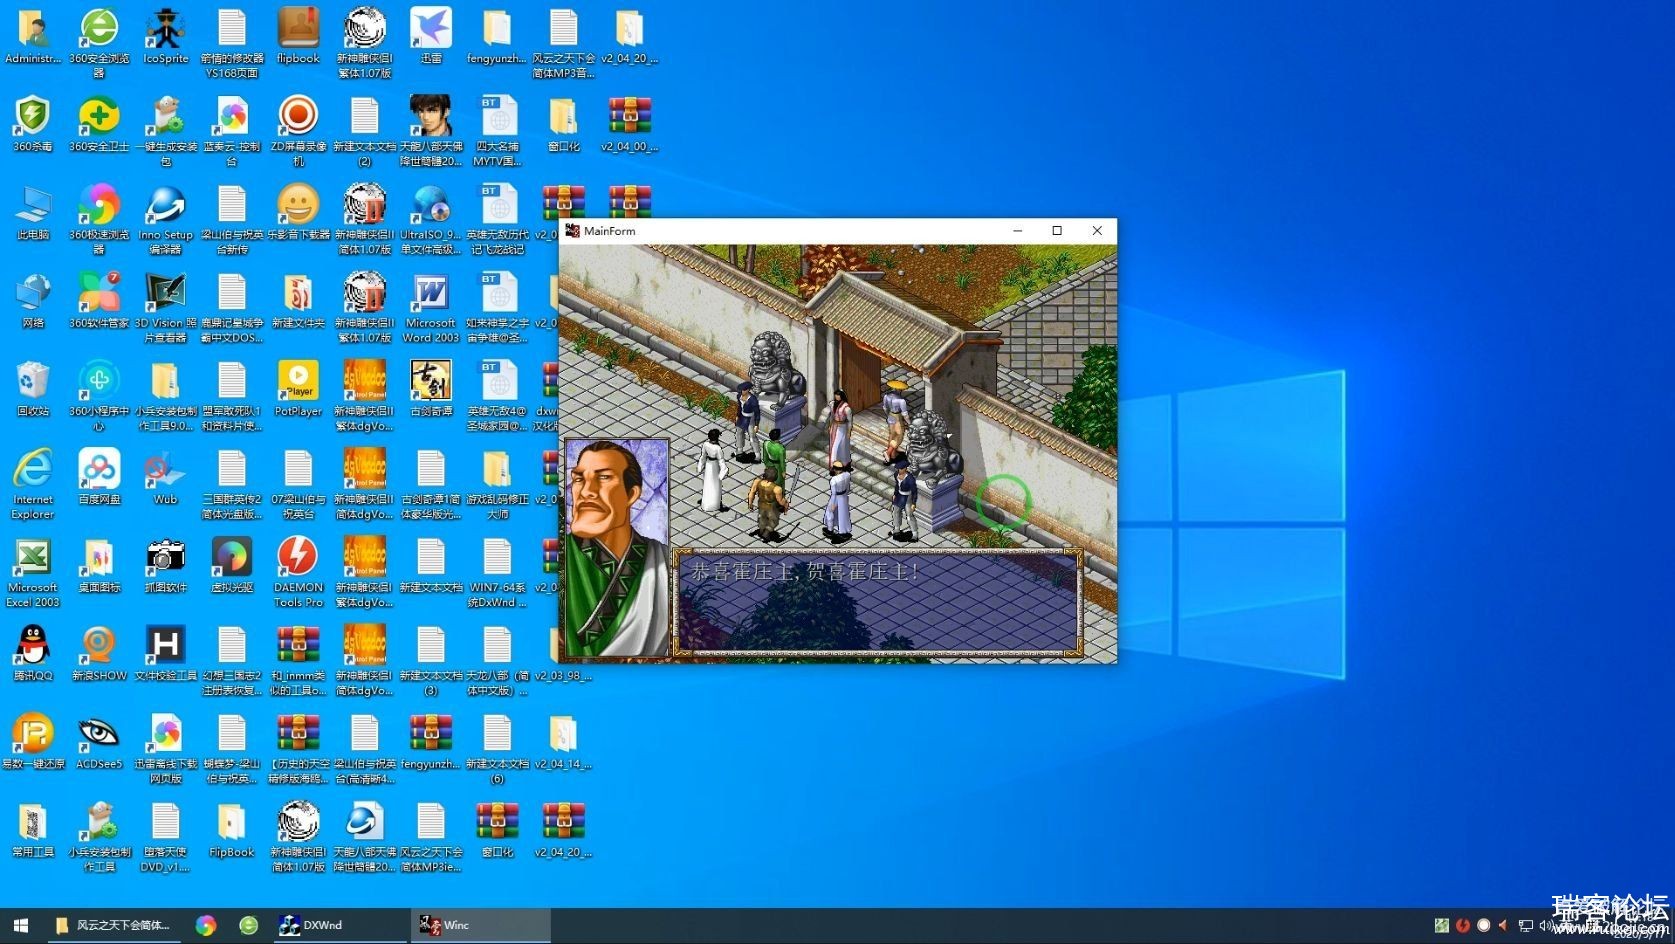The width and height of the screenshot is (1675, 944).
Task: Open the Windows Start menu
Action: tap(21, 925)
